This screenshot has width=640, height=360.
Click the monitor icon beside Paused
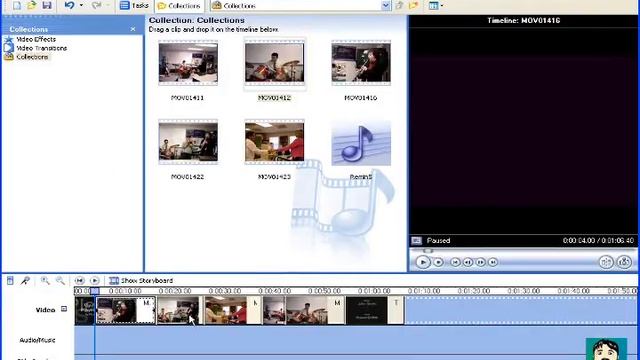[416, 240]
